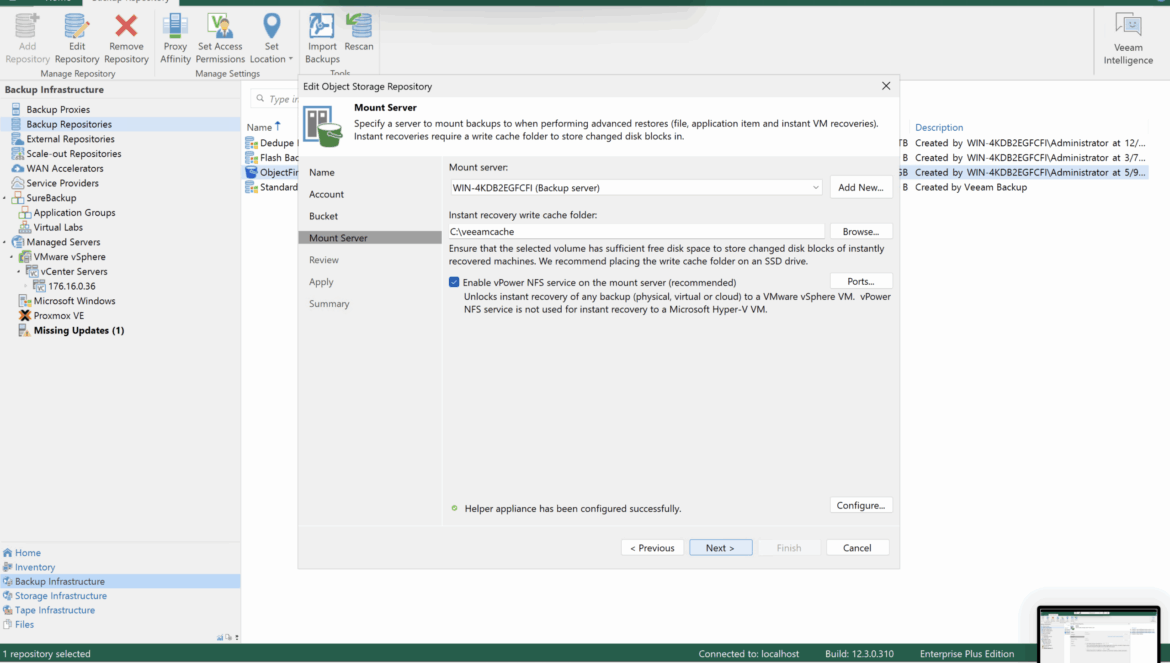
Task: Click the Next > button
Action: click(x=720, y=547)
